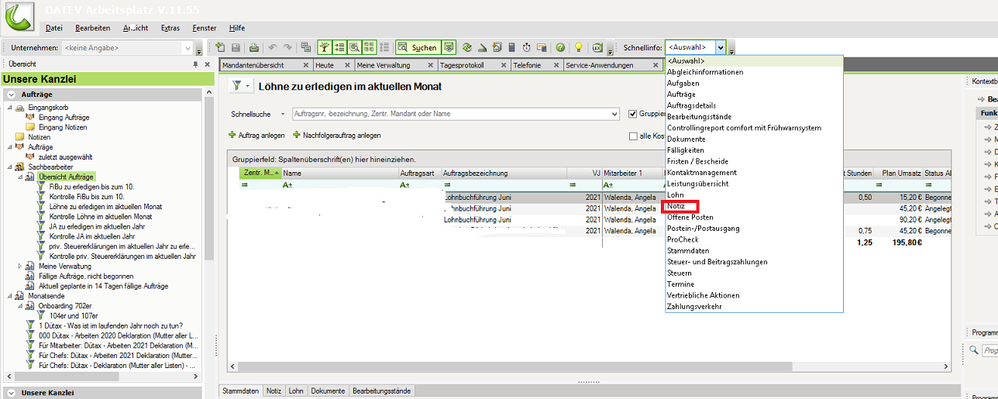Toggle the tree view toolbar icon
This screenshot has width=998, height=399.
[x=324, y=47]
